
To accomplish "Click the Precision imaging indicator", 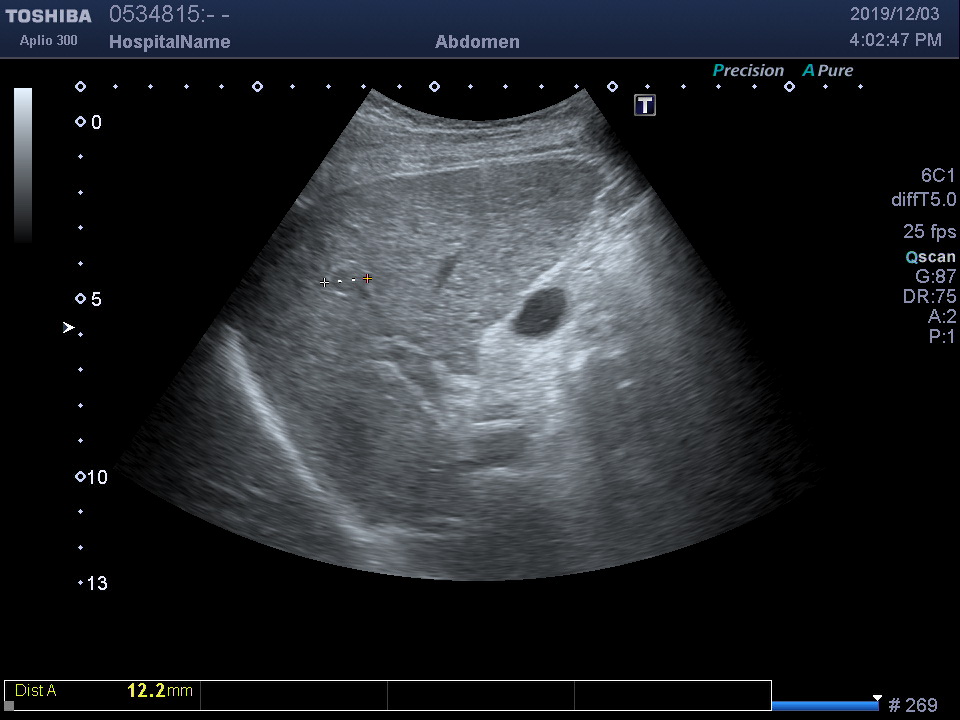I will point(748,70).
